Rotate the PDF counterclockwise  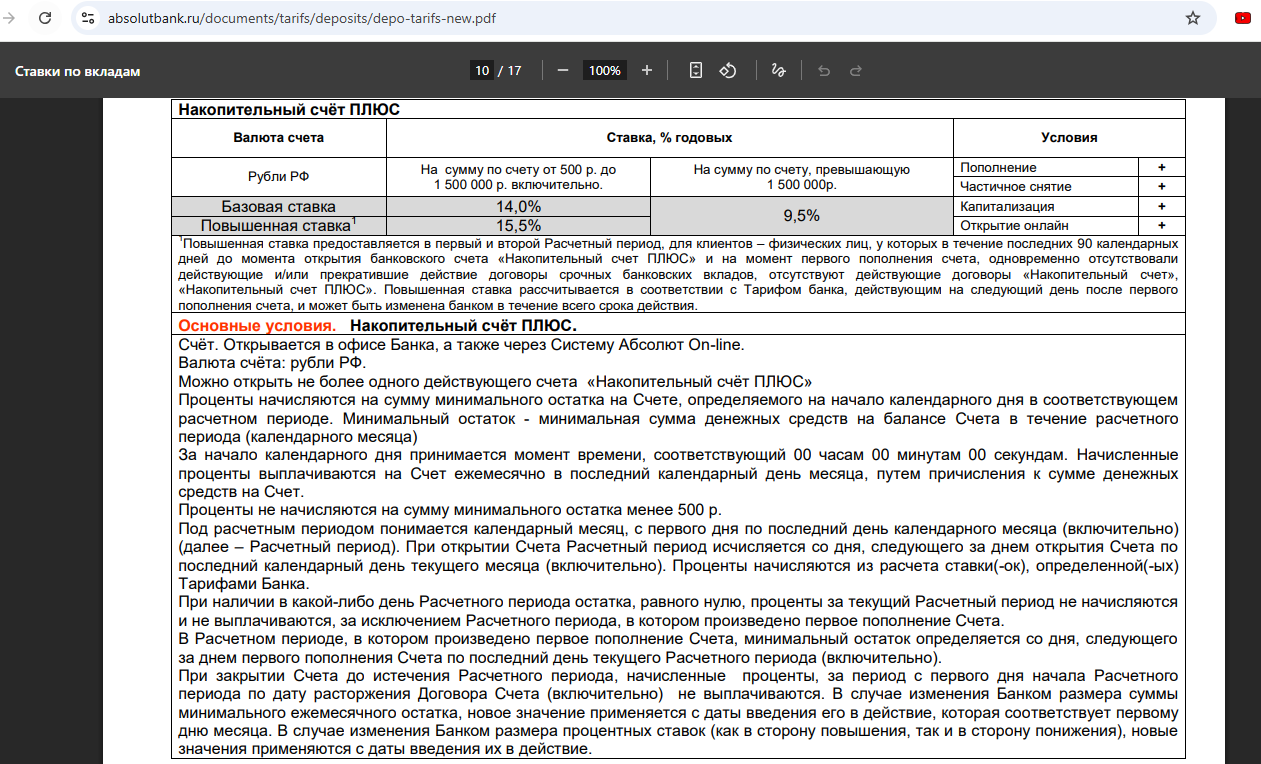[728, 70]
